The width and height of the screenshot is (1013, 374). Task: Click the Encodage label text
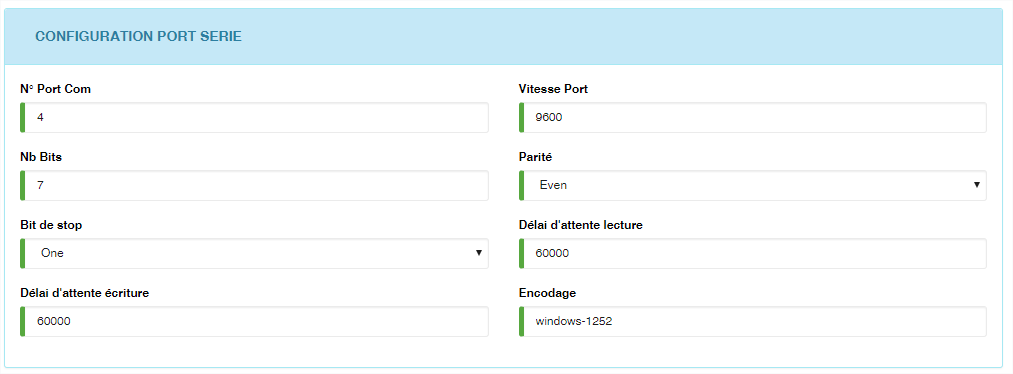click(547, 293)
